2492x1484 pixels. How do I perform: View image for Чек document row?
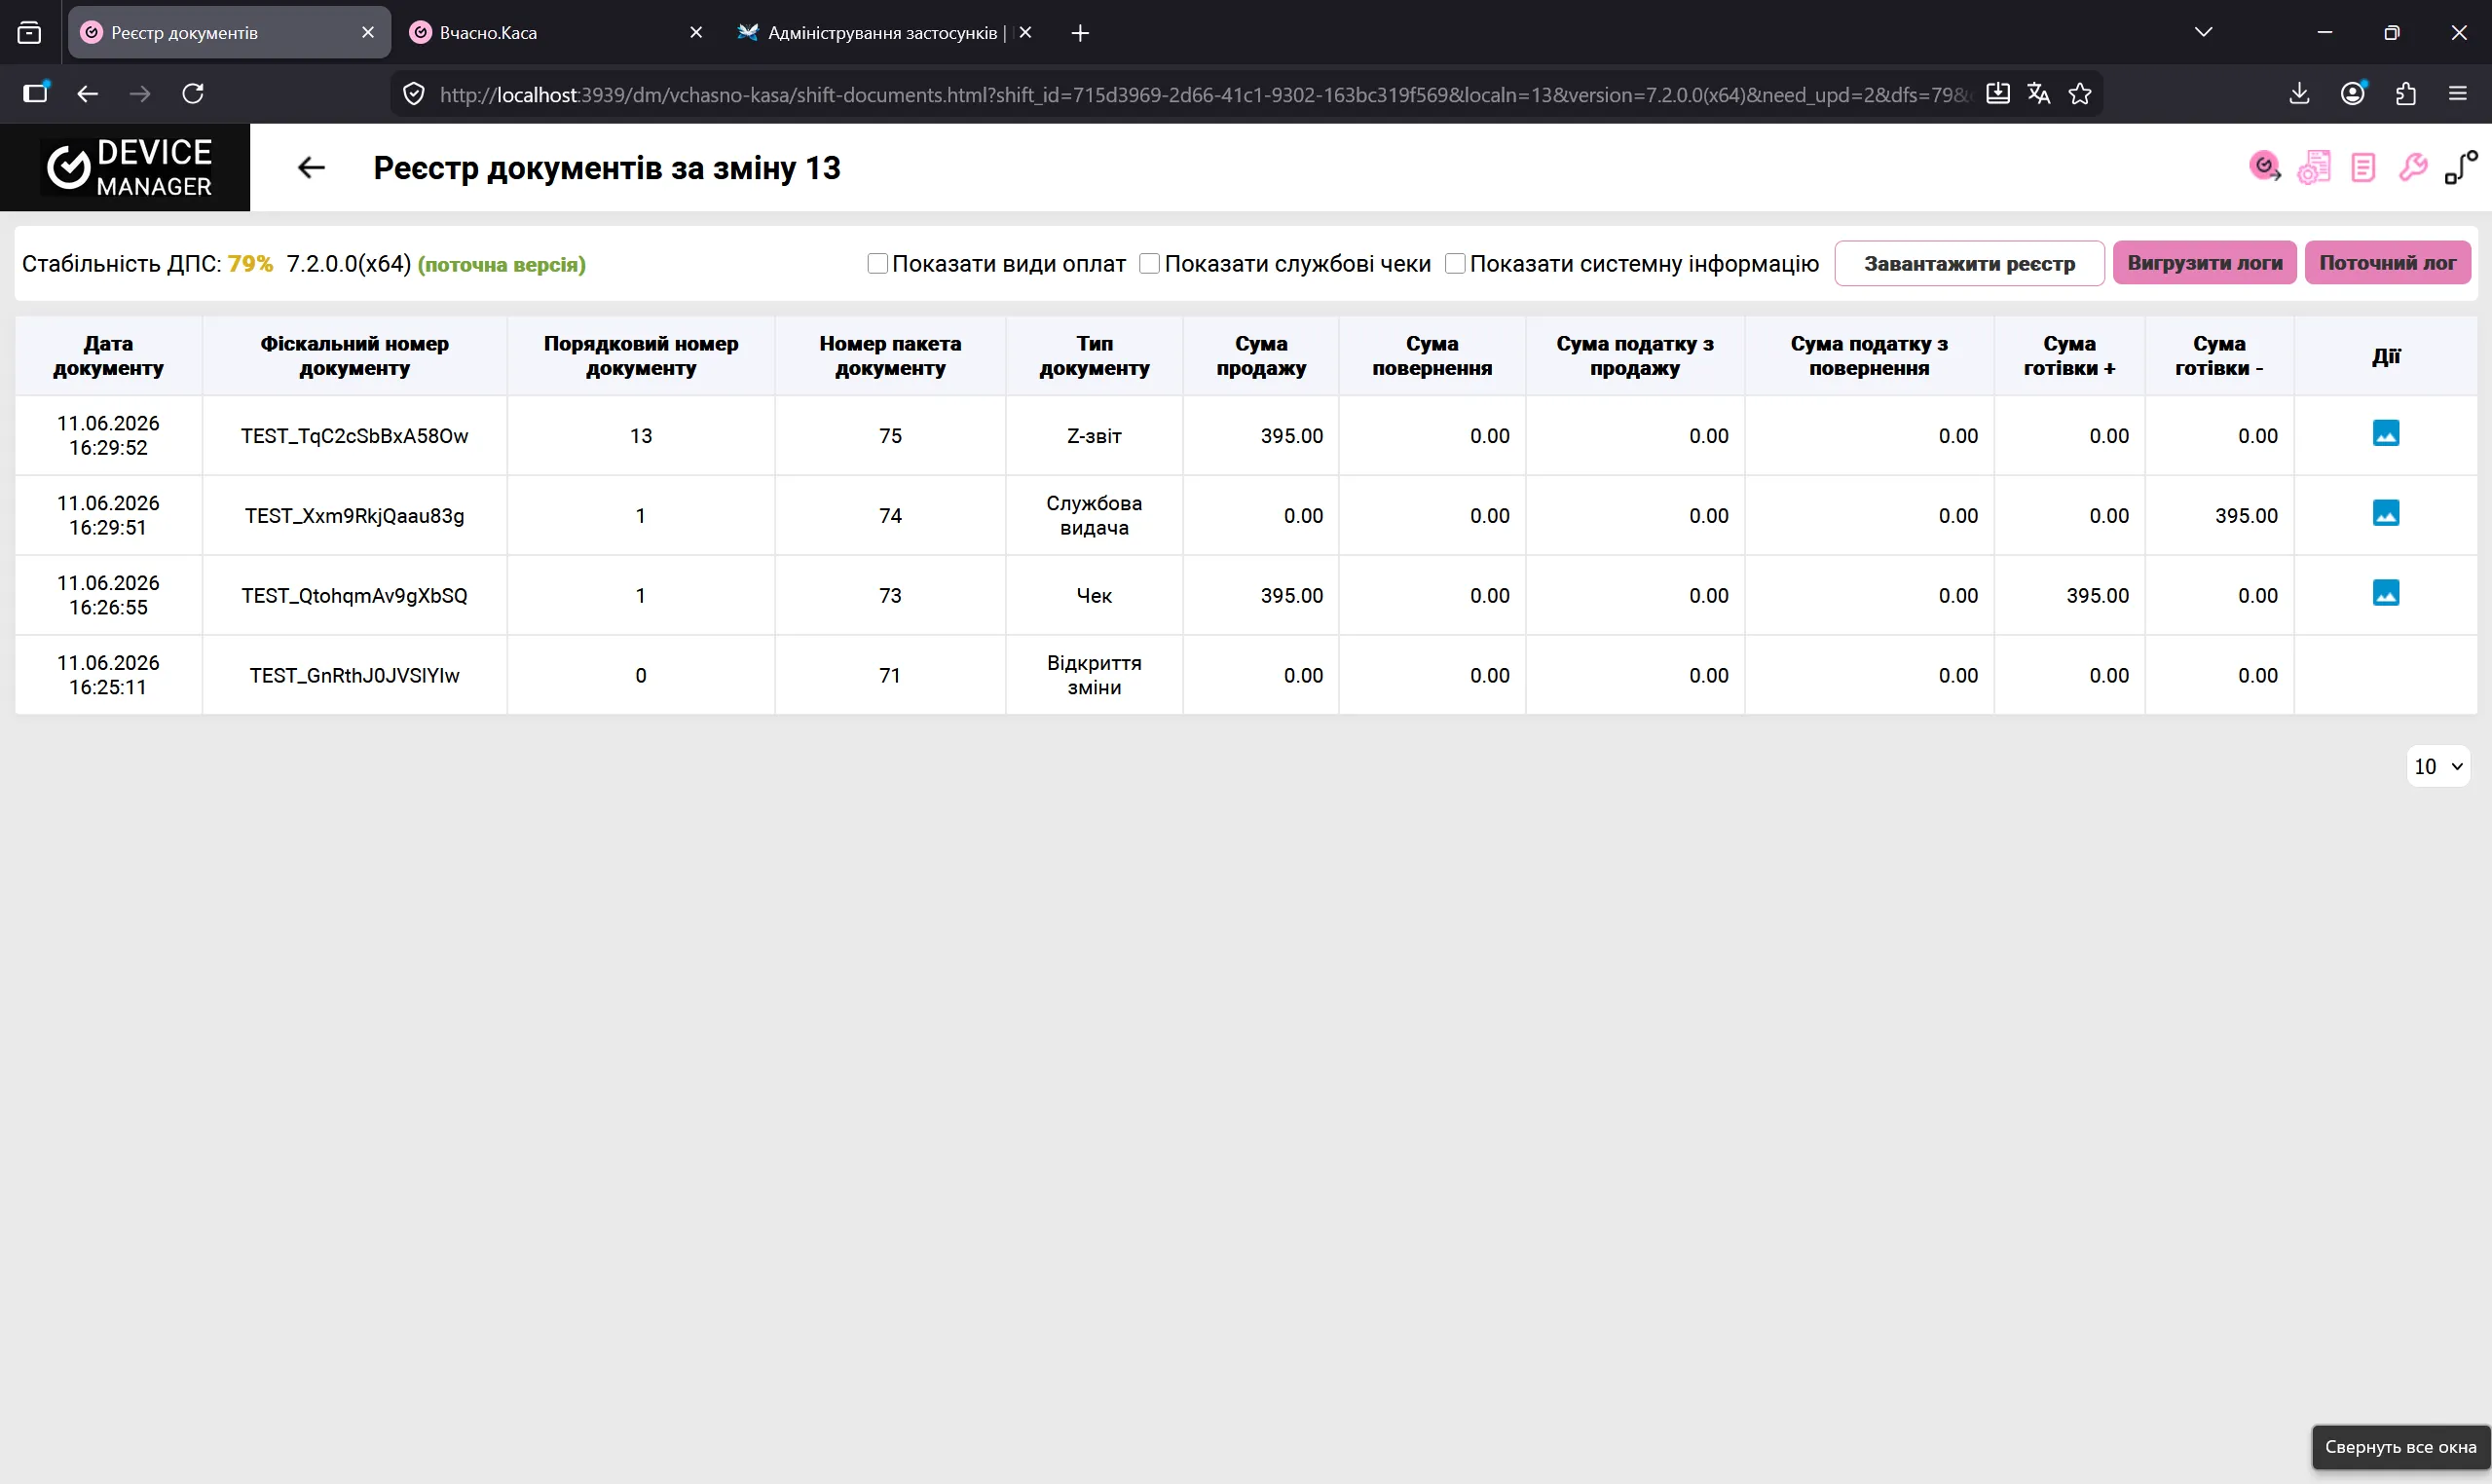click(x=2386, y=593)
